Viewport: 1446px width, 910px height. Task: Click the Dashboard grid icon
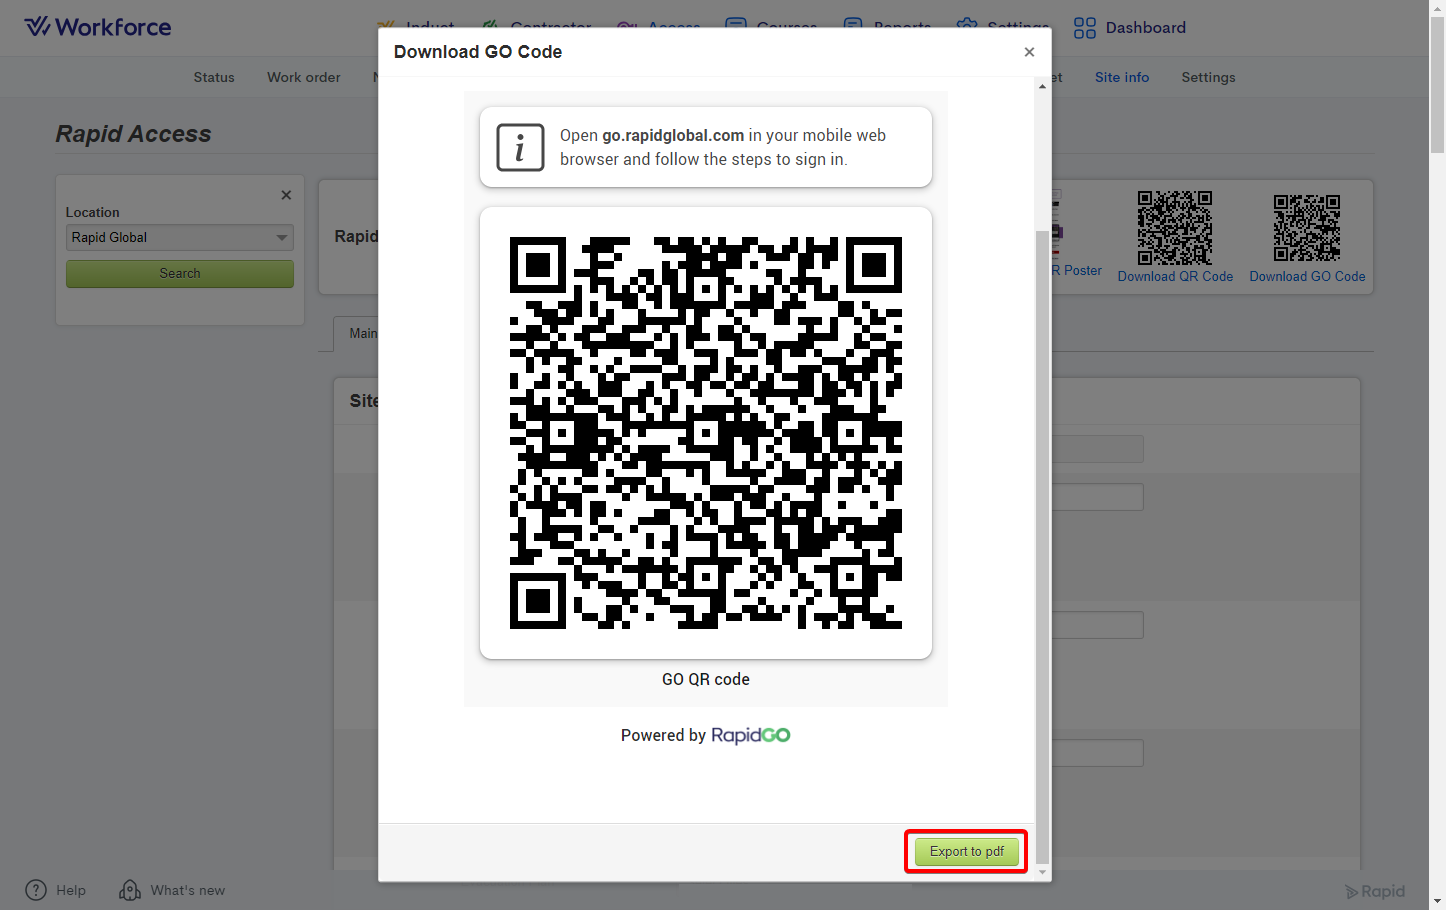1084,28
